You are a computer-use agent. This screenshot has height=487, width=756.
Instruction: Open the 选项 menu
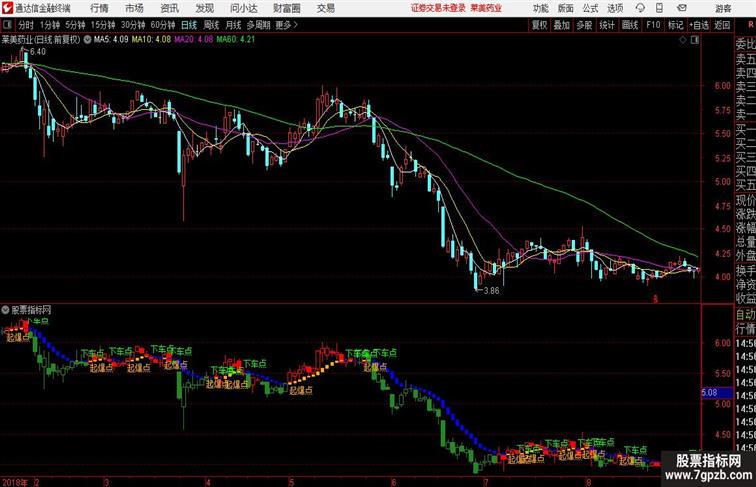click(x=615, y=8)
